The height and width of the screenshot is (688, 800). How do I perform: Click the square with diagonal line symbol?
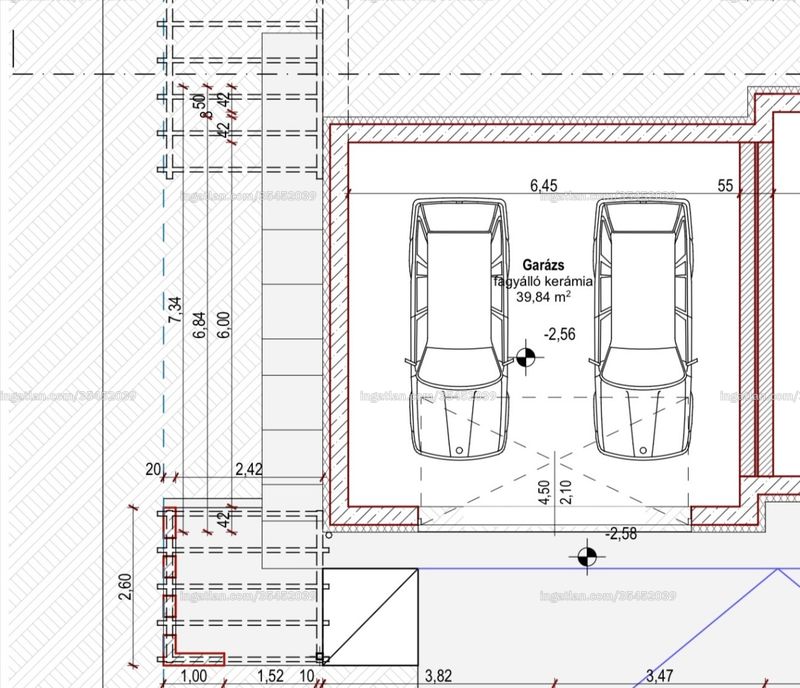tap(370, 617)
